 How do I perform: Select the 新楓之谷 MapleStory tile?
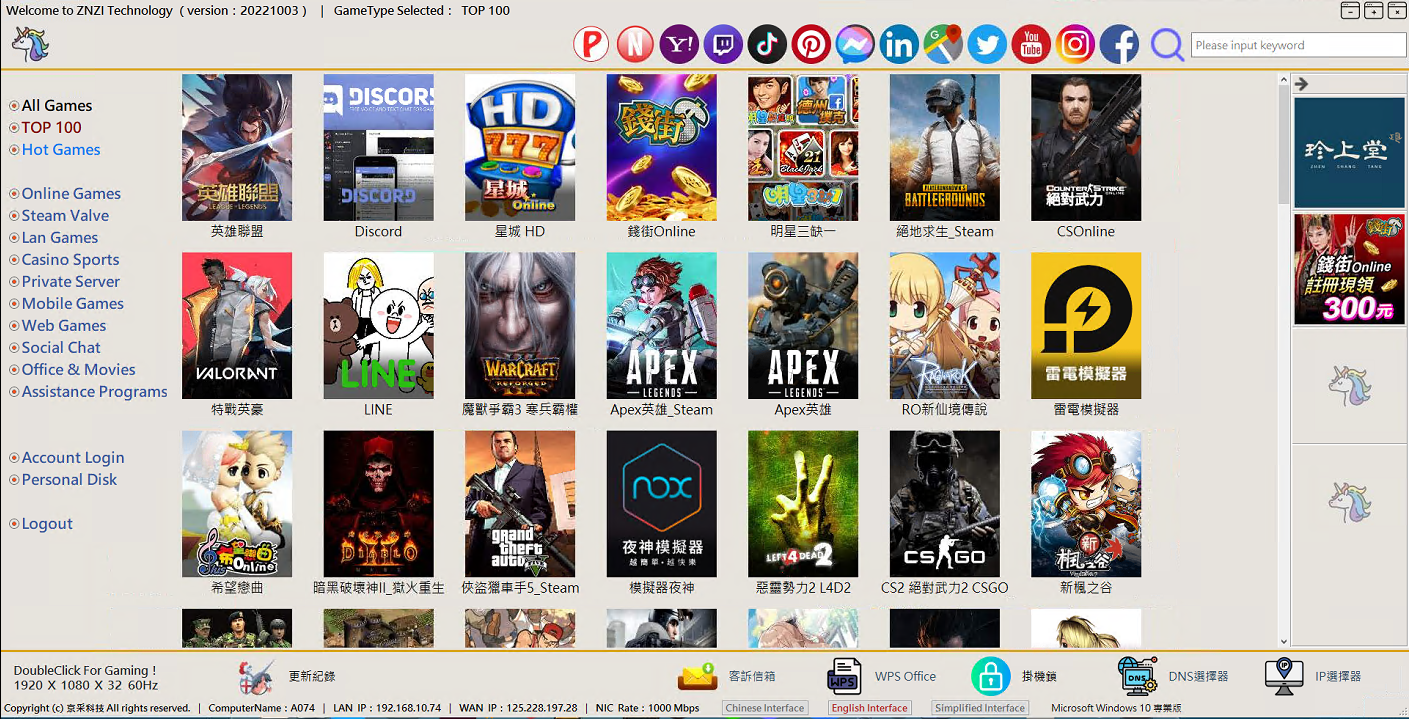pos(1086,504)
